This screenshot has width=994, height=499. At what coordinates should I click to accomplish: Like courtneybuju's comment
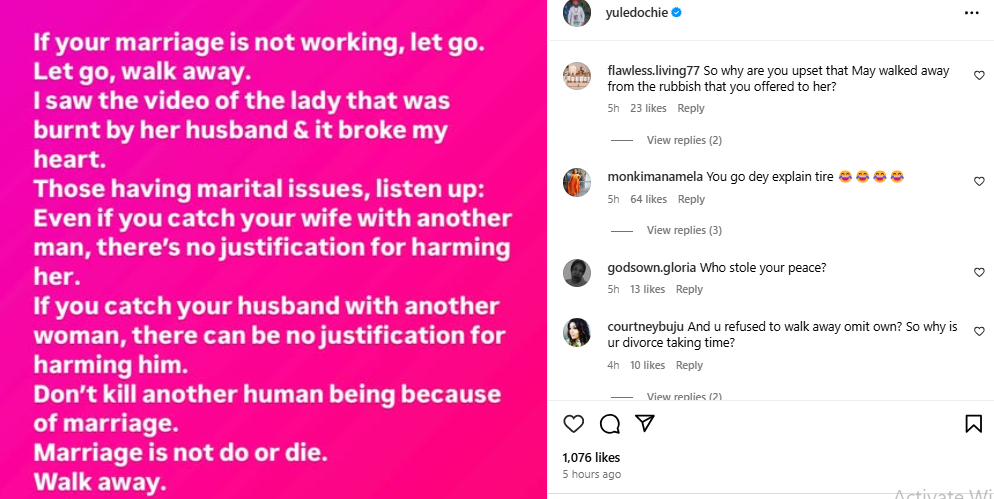point(979,331)
